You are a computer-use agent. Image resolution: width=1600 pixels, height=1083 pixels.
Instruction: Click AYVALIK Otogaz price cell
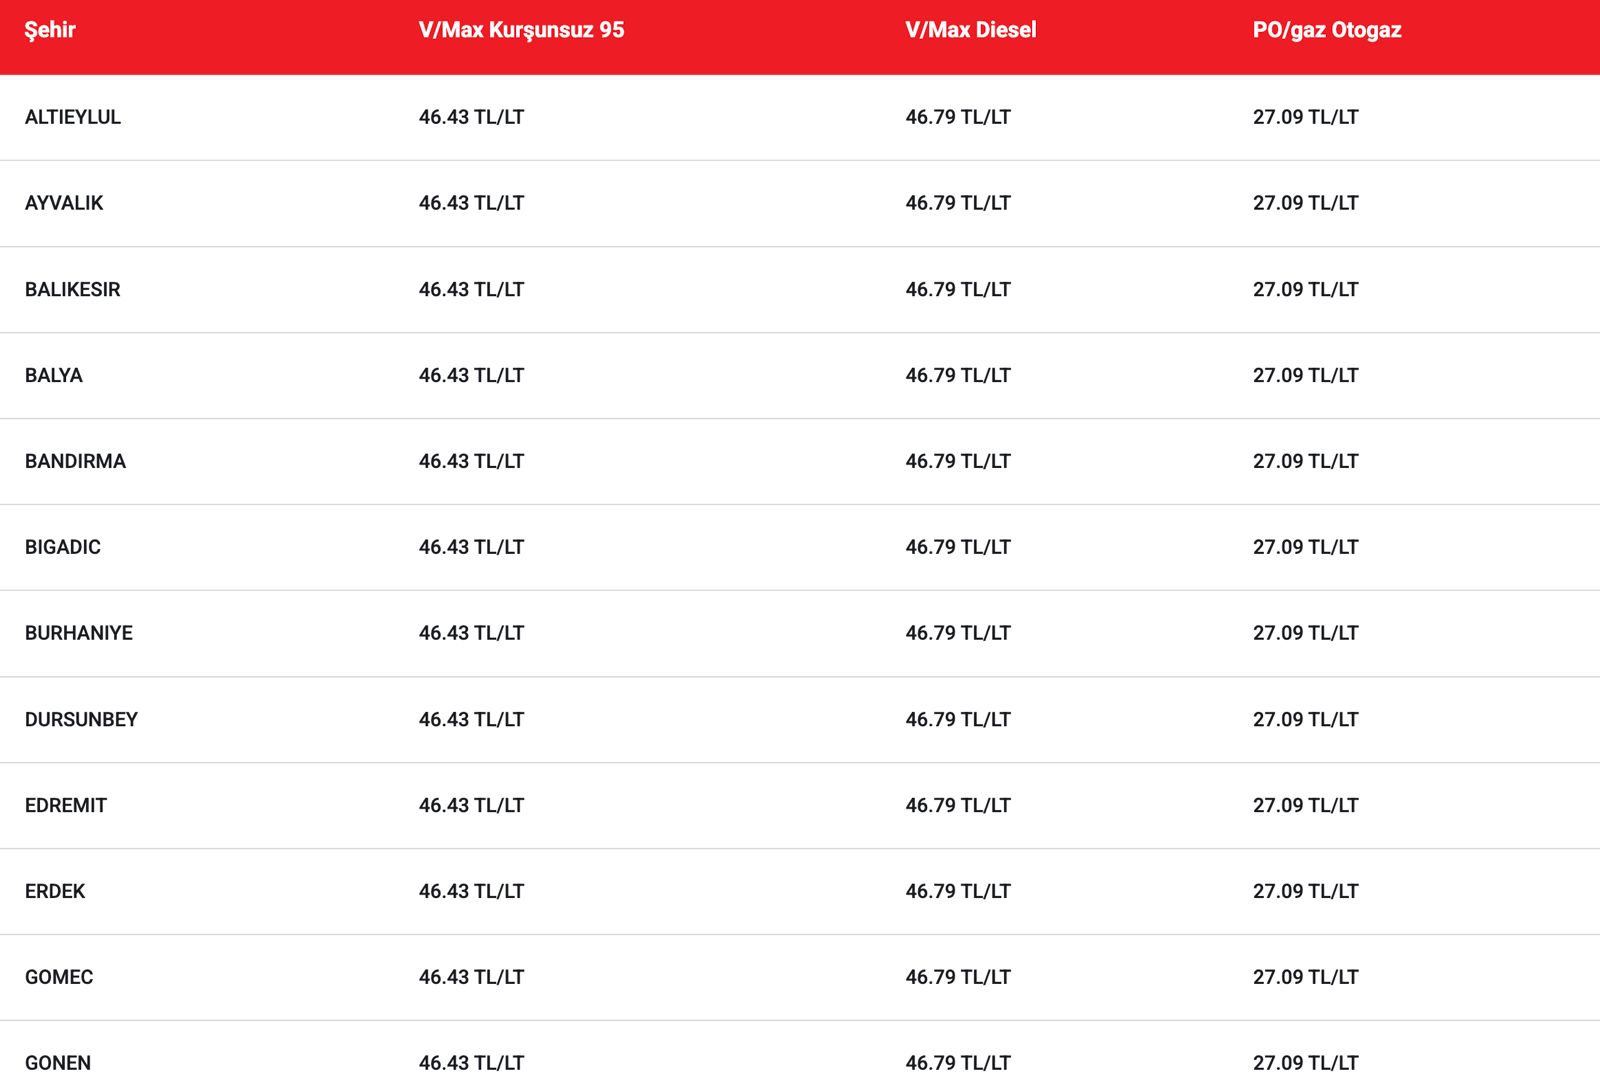click(1305, 203)
